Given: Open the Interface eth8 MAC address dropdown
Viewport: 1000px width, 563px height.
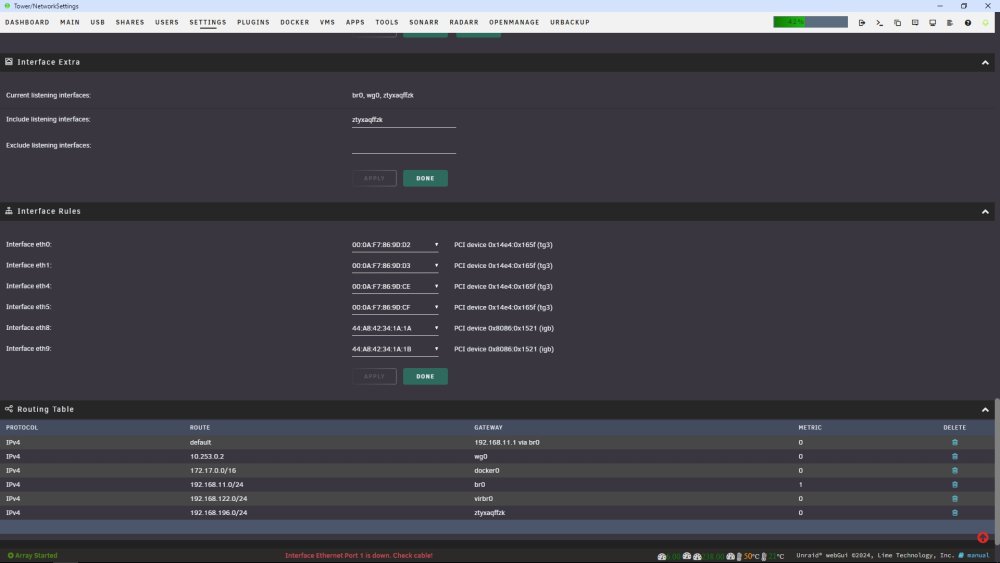Looking at the screenshot, I should [x=395, y=328].
